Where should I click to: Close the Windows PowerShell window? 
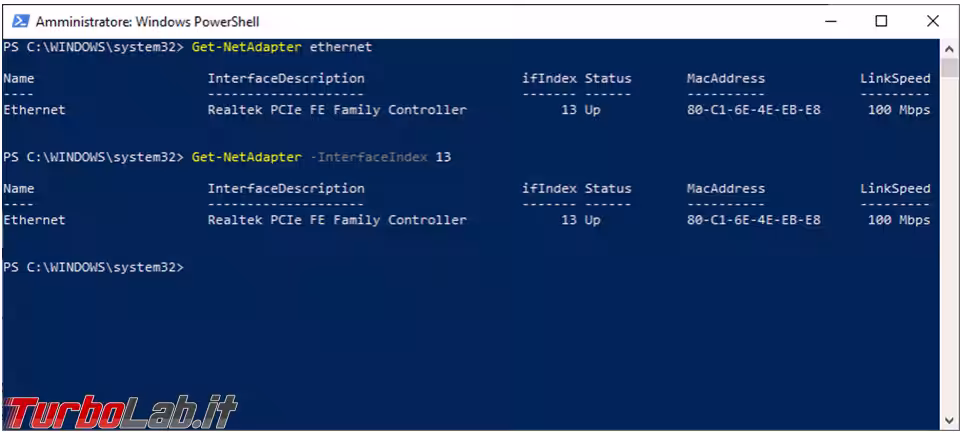click(932, 21)
